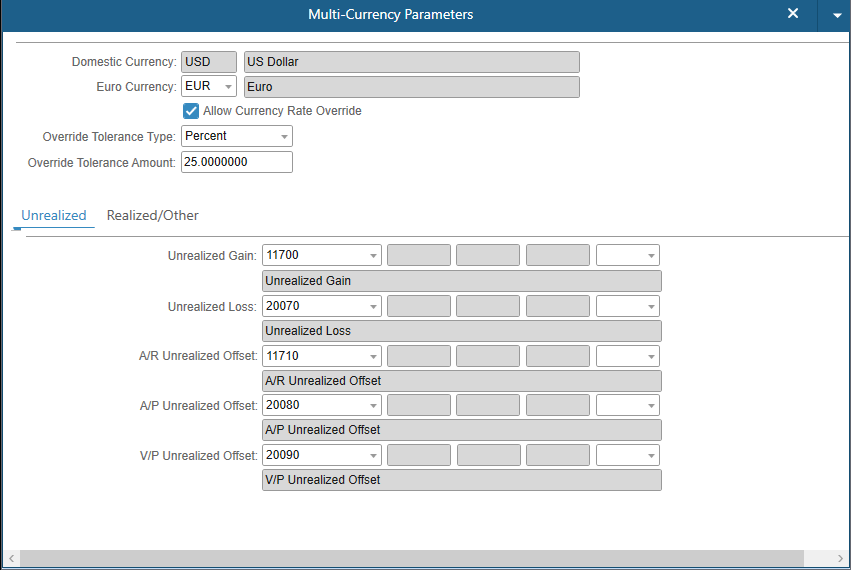The width and height of the screenshot is (851, 570).
Task: Click the horizontal scrollbar right arrow
Action: [840, 558]
